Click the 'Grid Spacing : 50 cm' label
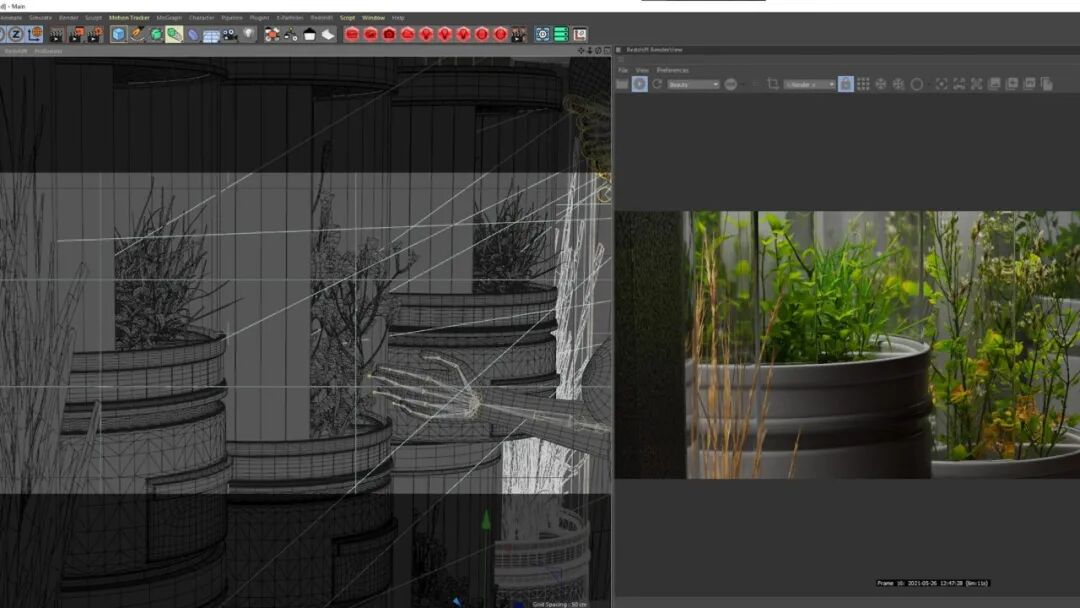Viewport: 1080px width, 608px height. (559, 605)
